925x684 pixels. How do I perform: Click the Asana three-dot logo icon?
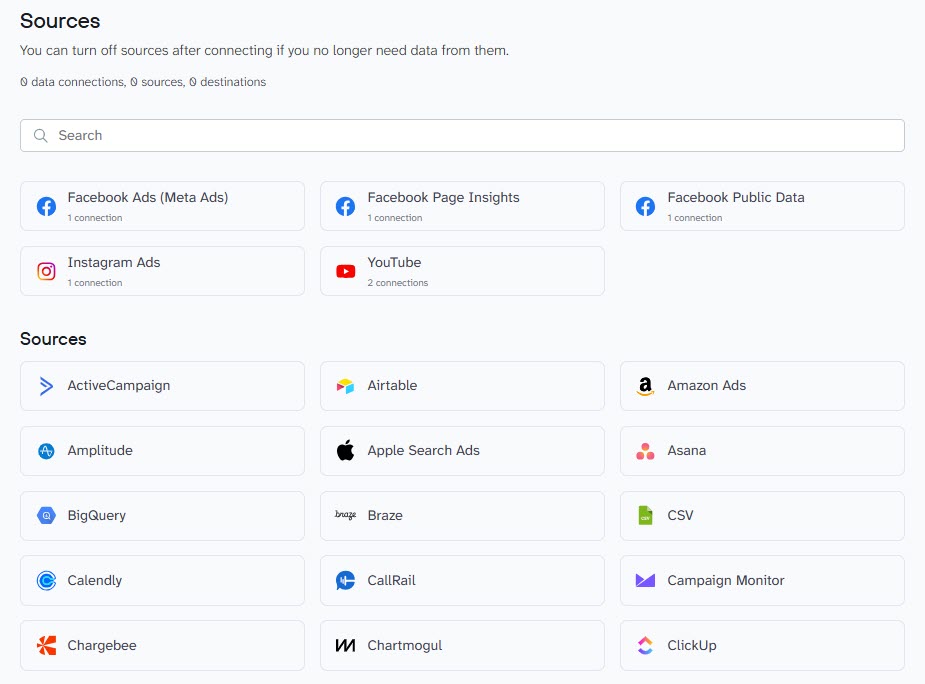click(x=645, y=451)
